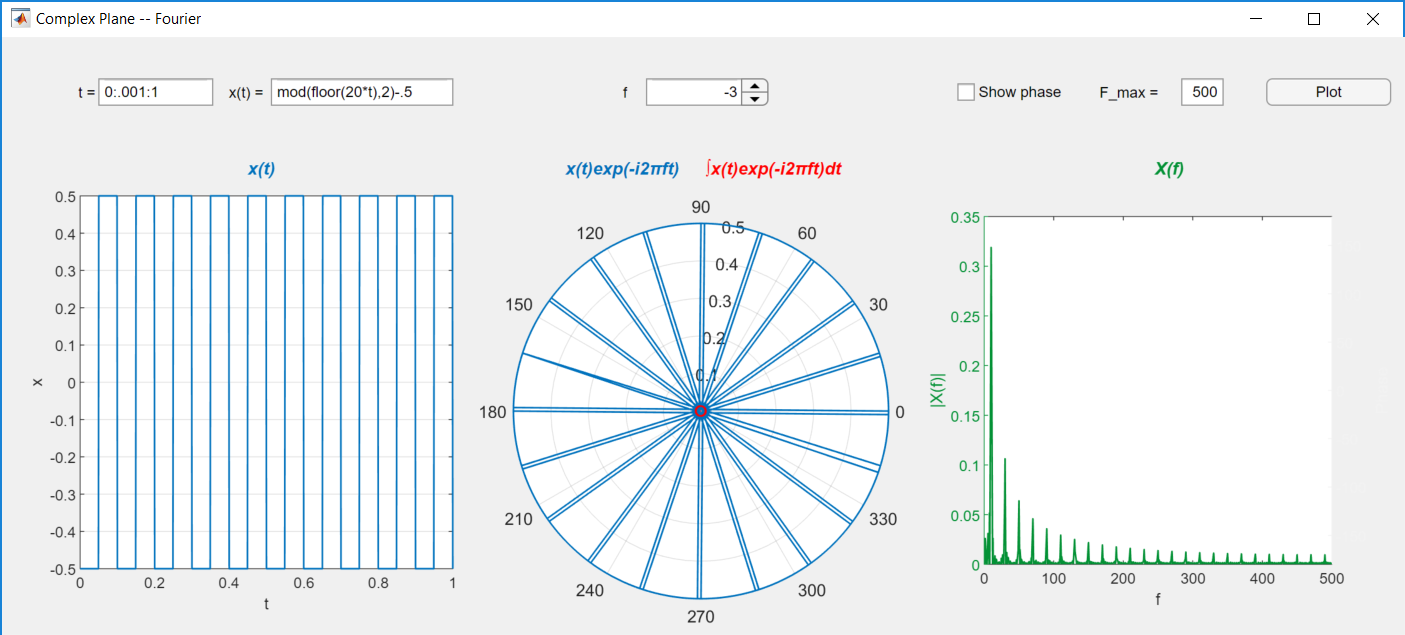Click the blue x(t)exp(-i2πft) title
Viewport: 1405px width, 635px height.
[x=622, y=170]
